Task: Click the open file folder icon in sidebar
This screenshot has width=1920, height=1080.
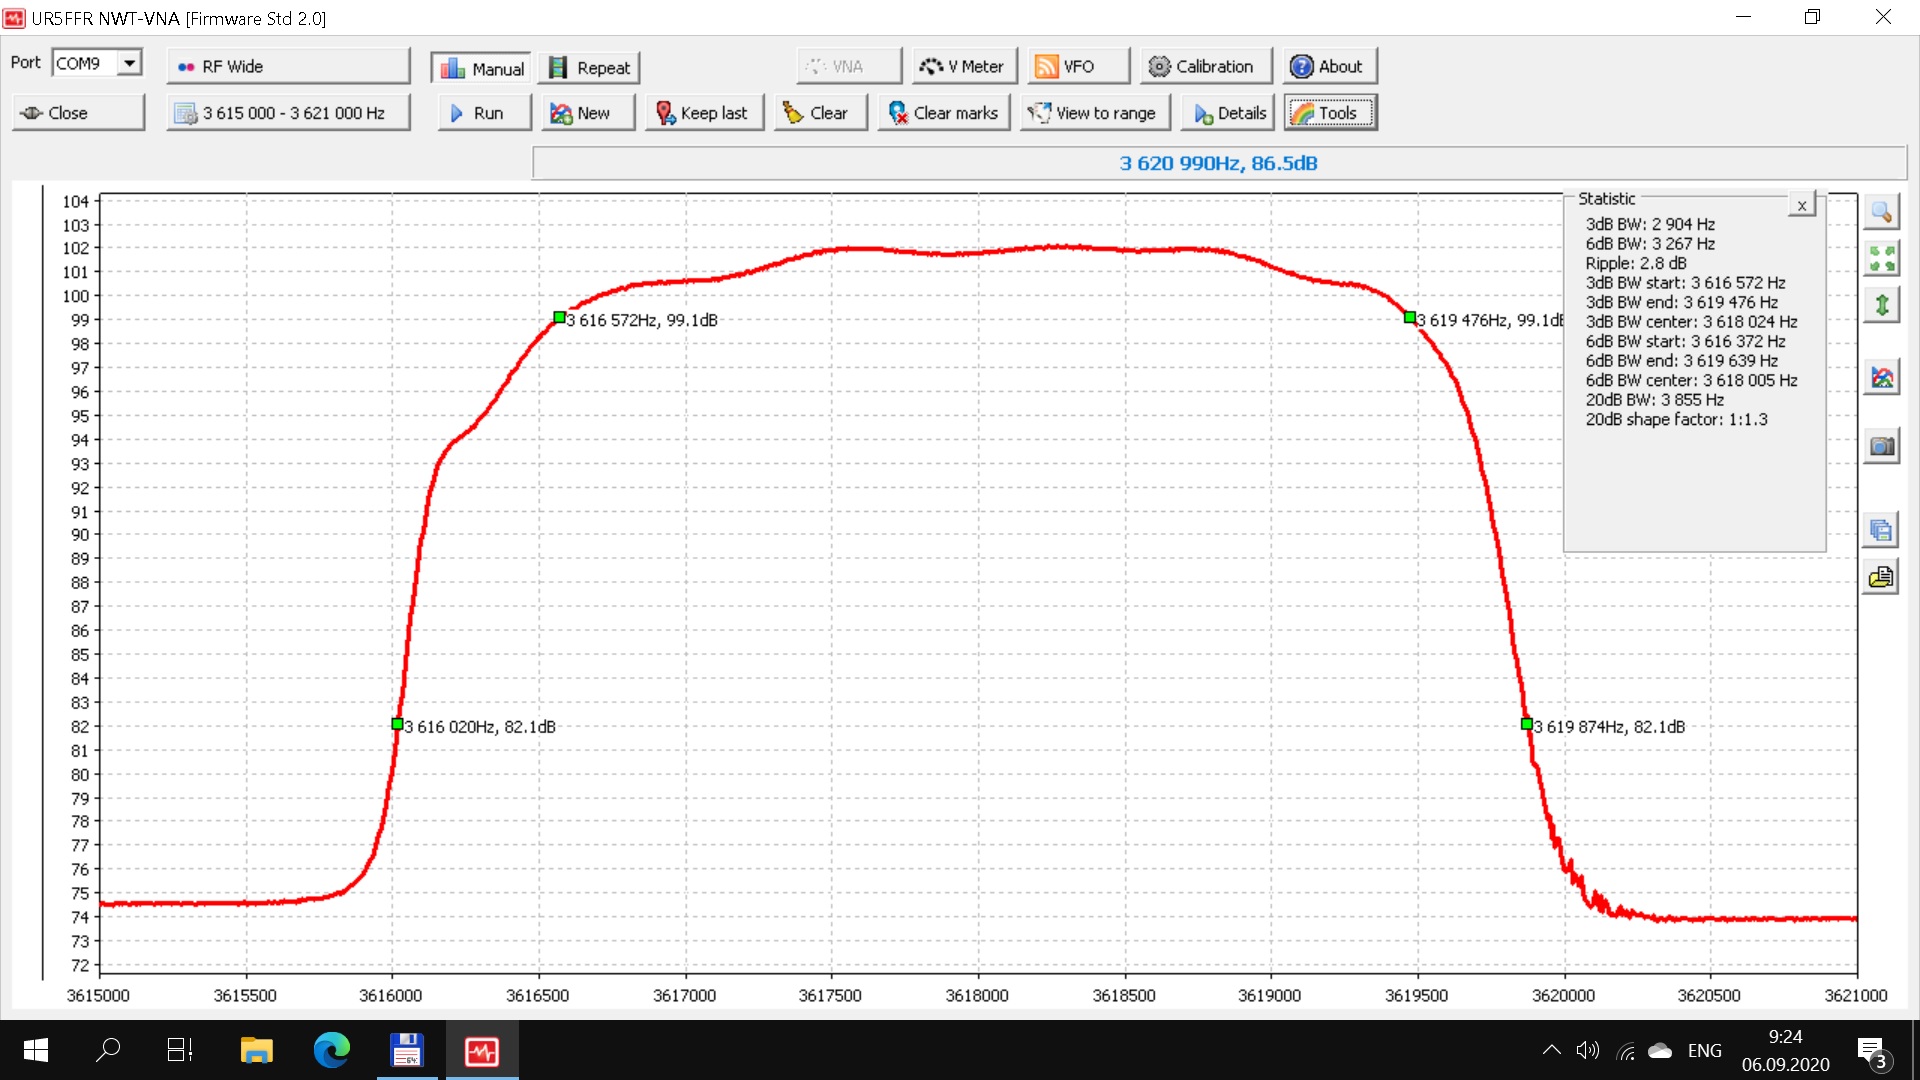Action: tap(1881, 577)
